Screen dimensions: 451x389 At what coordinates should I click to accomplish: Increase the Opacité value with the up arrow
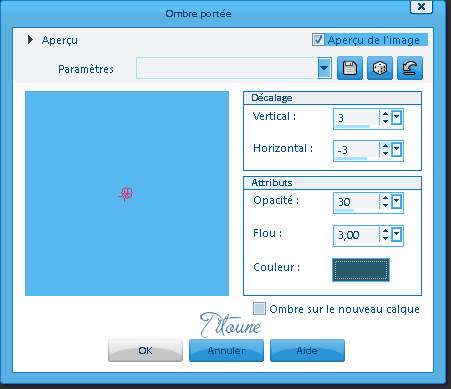[385, 198]
